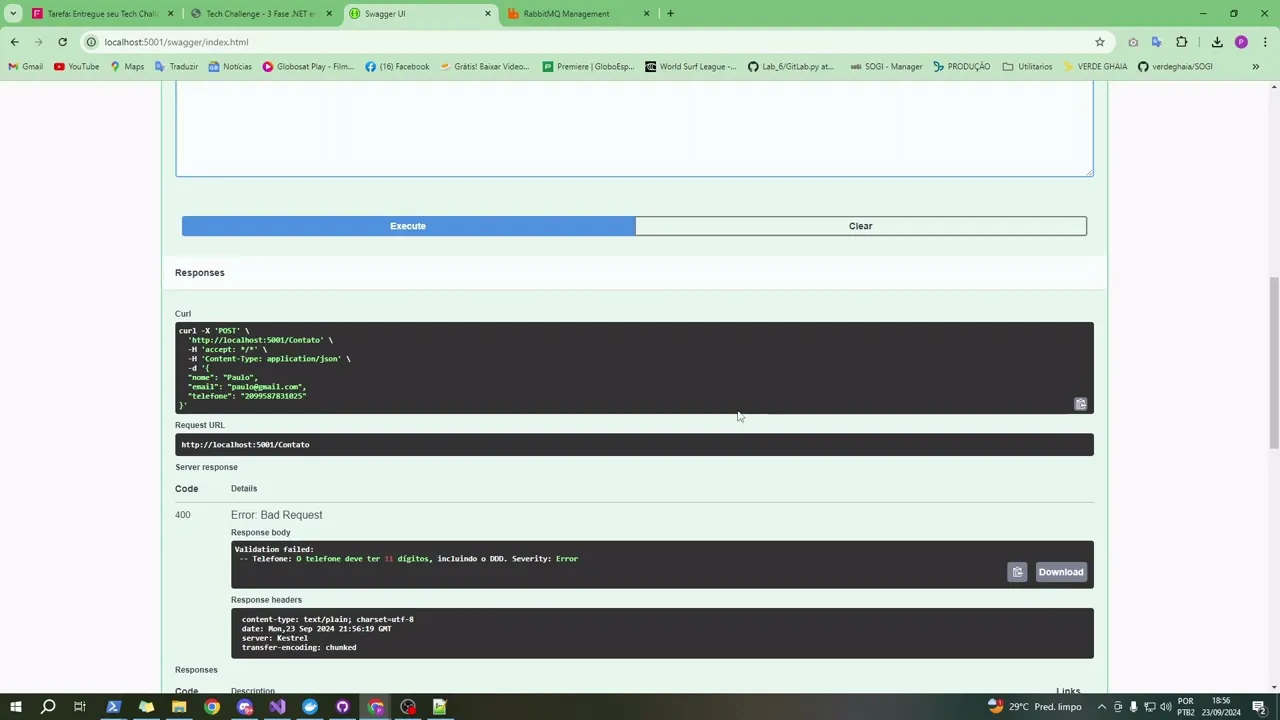Screen dimensions: 1280x720
Task: Reload the current page
Action: coord(62,42)
